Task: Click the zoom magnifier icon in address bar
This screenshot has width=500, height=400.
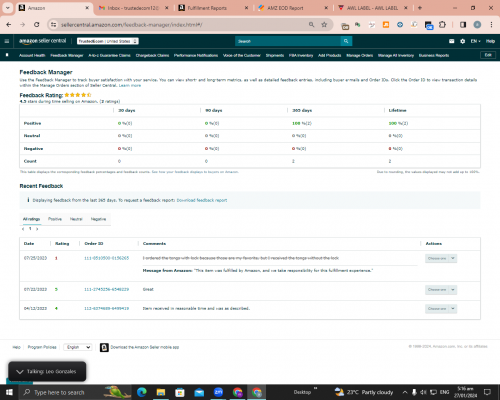Action: tap(311, 25)
